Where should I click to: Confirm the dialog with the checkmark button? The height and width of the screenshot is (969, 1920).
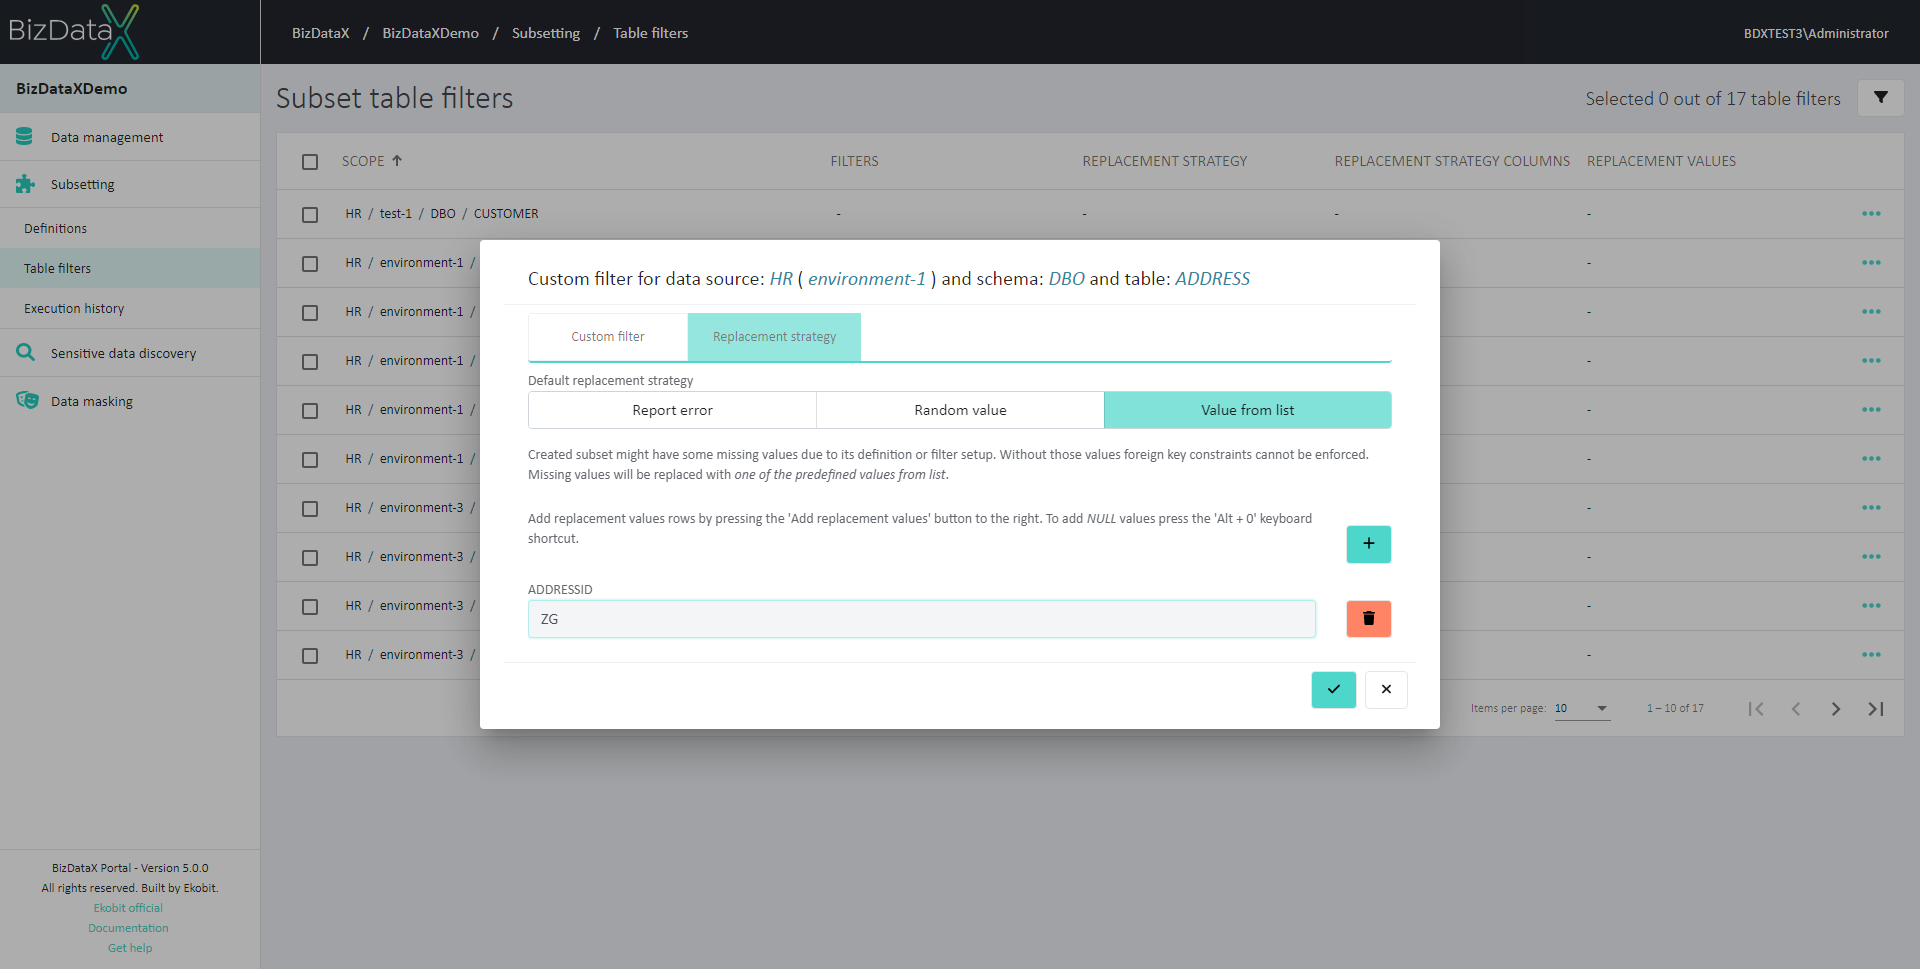click(x=1333, y=689)
